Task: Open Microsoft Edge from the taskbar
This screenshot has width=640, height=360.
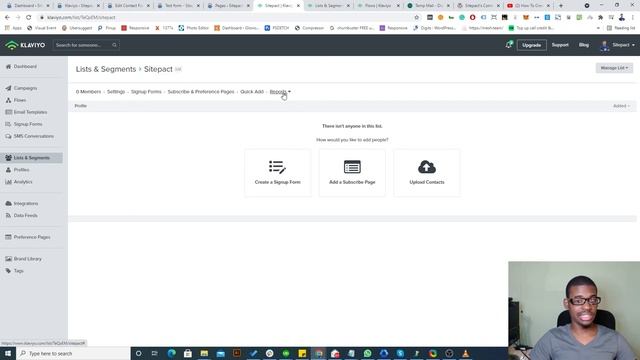Action: [x=171, y=353]
